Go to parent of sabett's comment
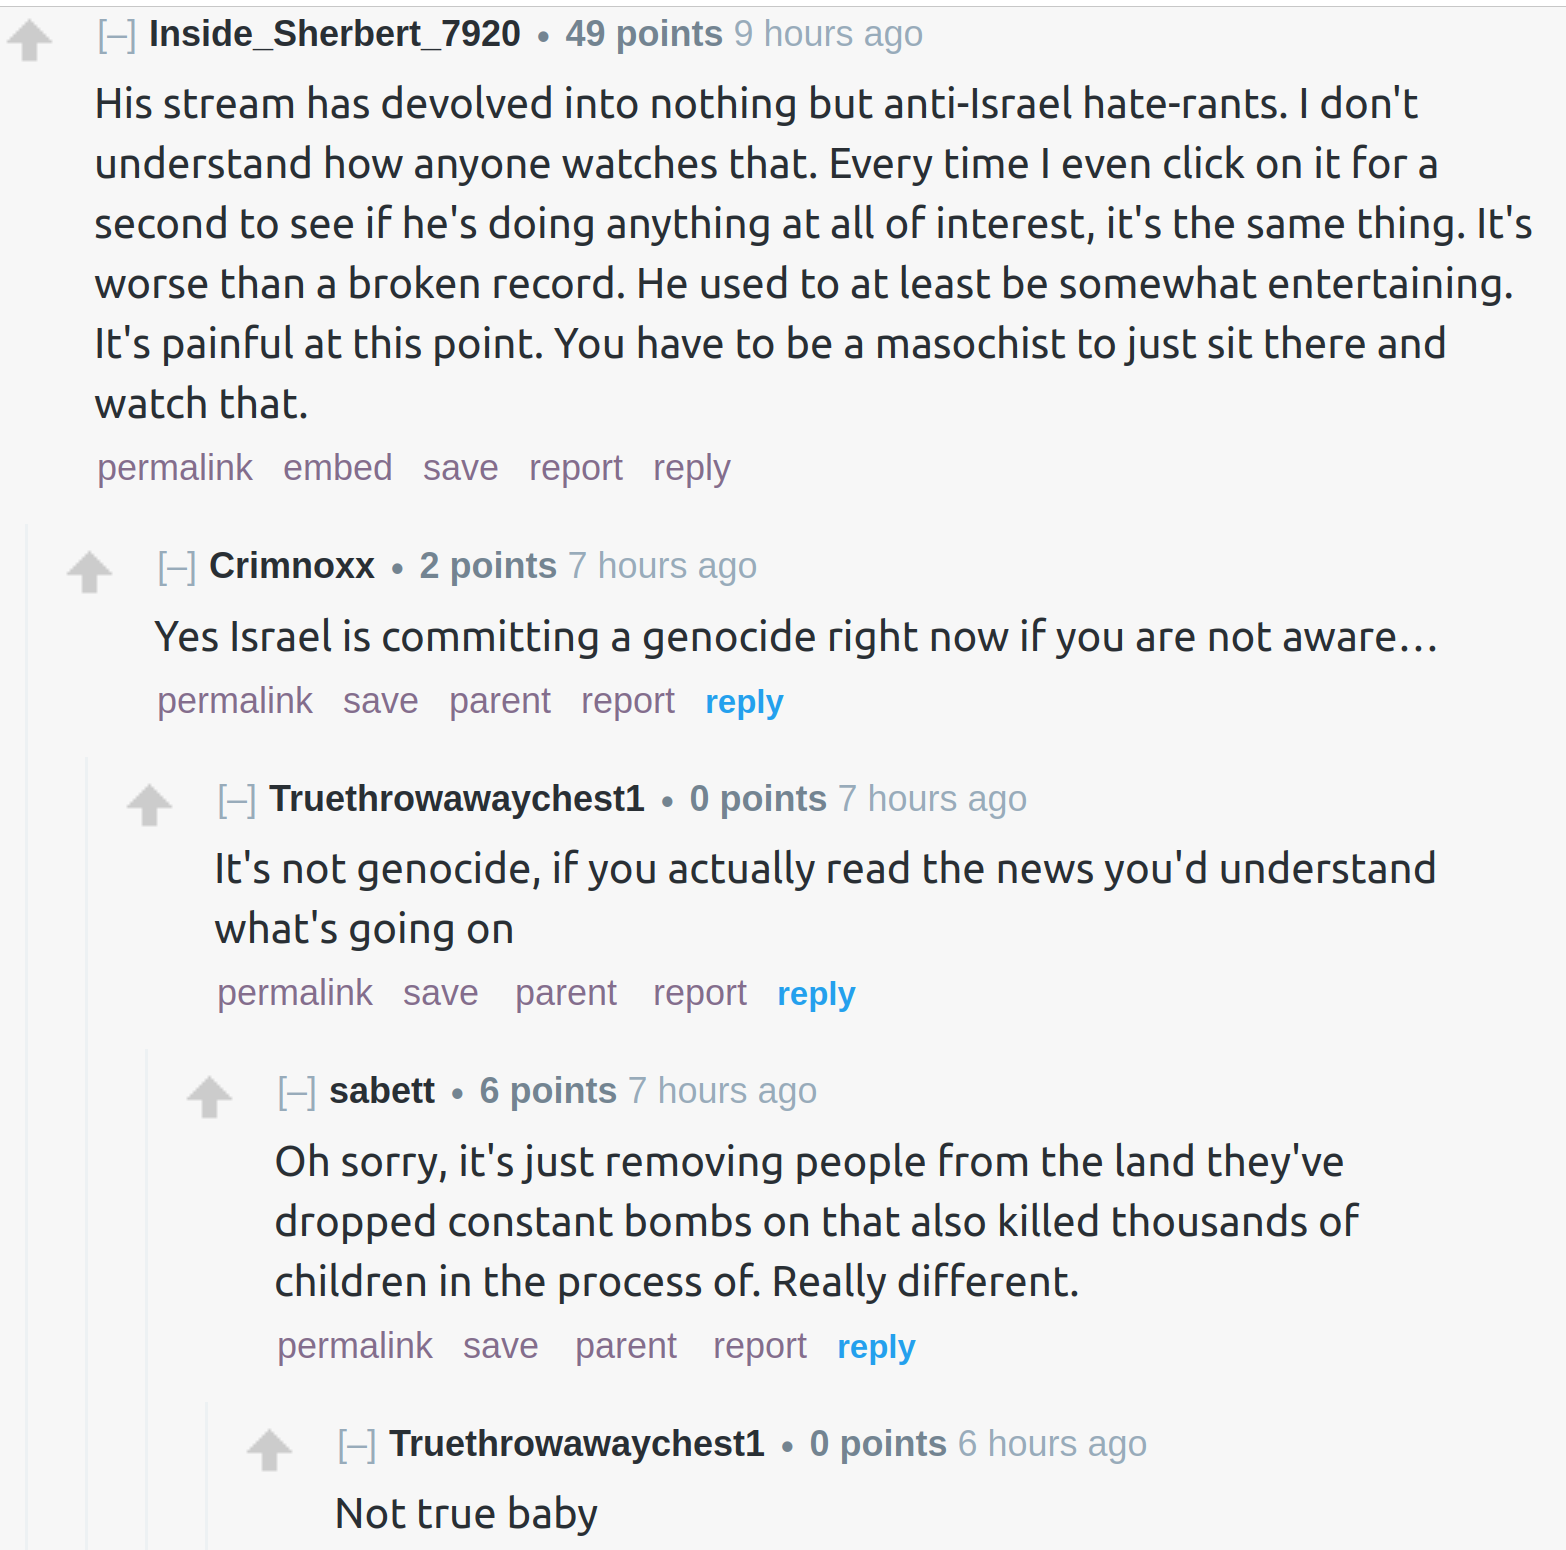Screen dimensions: 1566x1550 pyautogui.click(x=626, y=1346)
